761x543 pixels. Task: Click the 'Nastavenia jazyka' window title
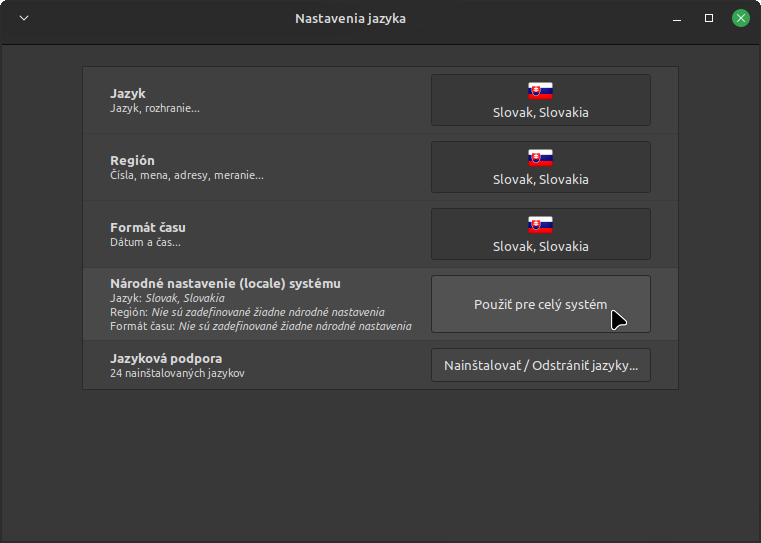click(x=350, y=18)
